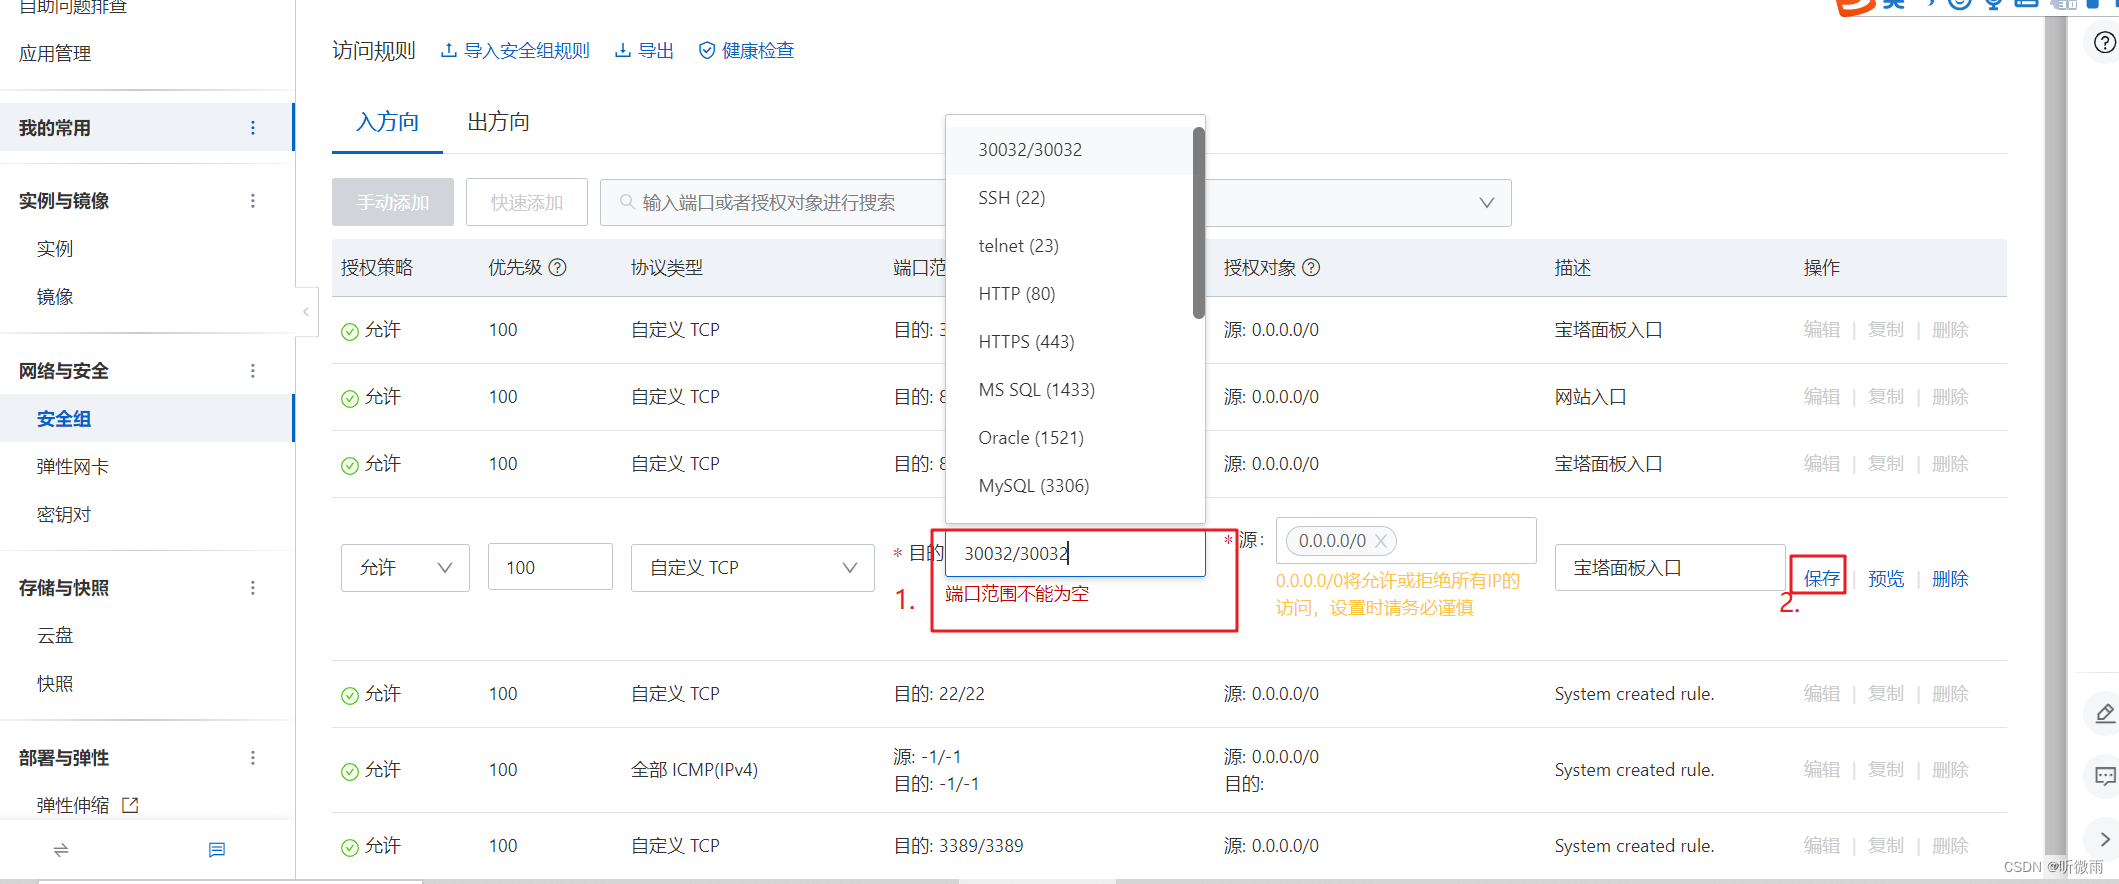The width and height of the screenshot is (2119, 884).
Task: Click the 目的: 22/22 port cell
Action: click(939, 694)
